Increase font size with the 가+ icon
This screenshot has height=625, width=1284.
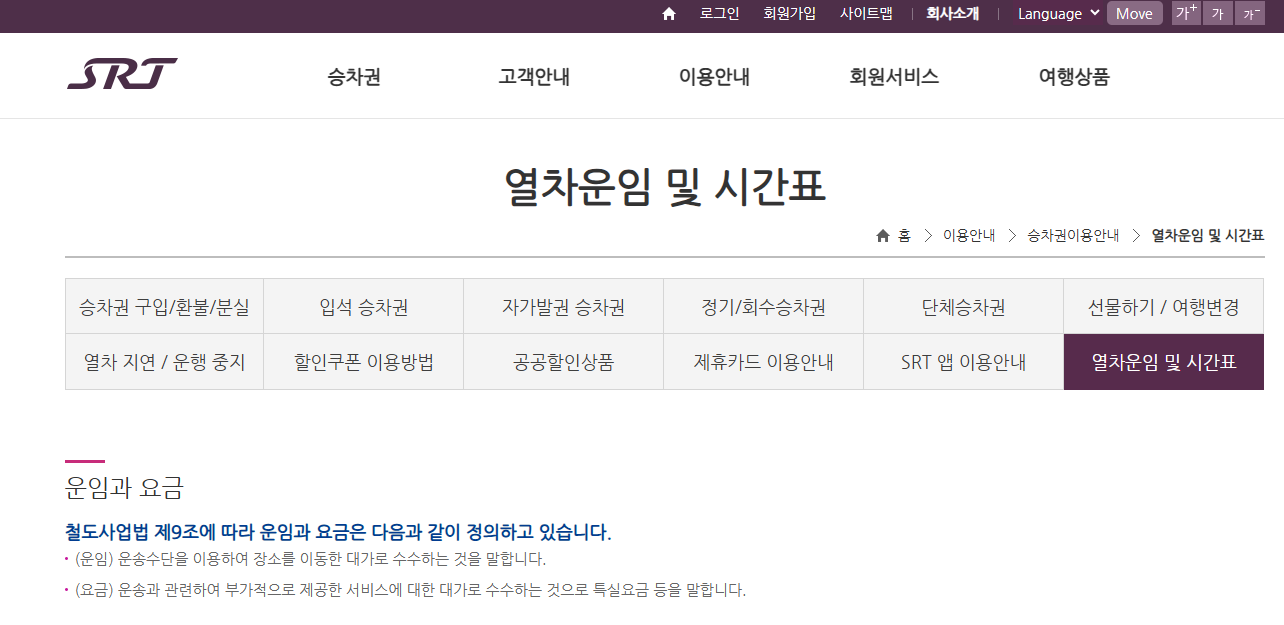coord(1186,13)
